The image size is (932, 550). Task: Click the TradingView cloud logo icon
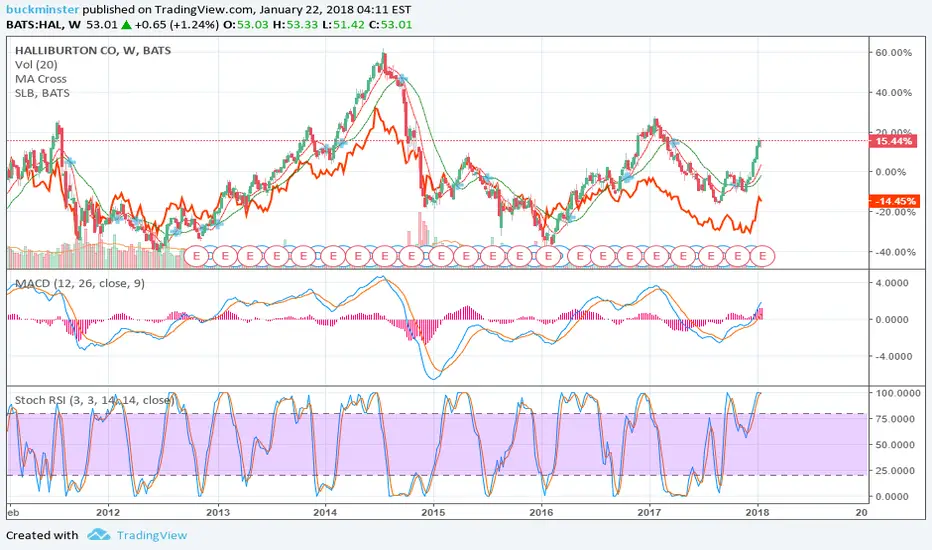(99, 535)
